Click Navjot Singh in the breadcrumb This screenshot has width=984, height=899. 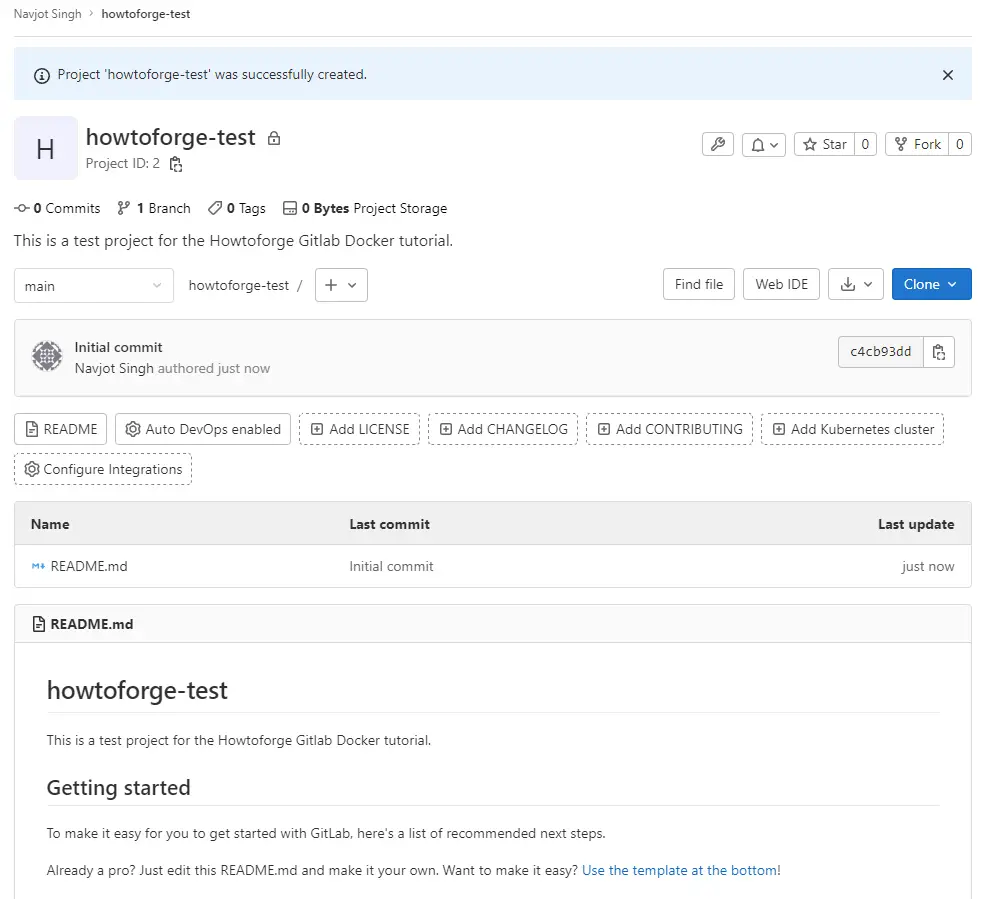[x=48, y=14]
